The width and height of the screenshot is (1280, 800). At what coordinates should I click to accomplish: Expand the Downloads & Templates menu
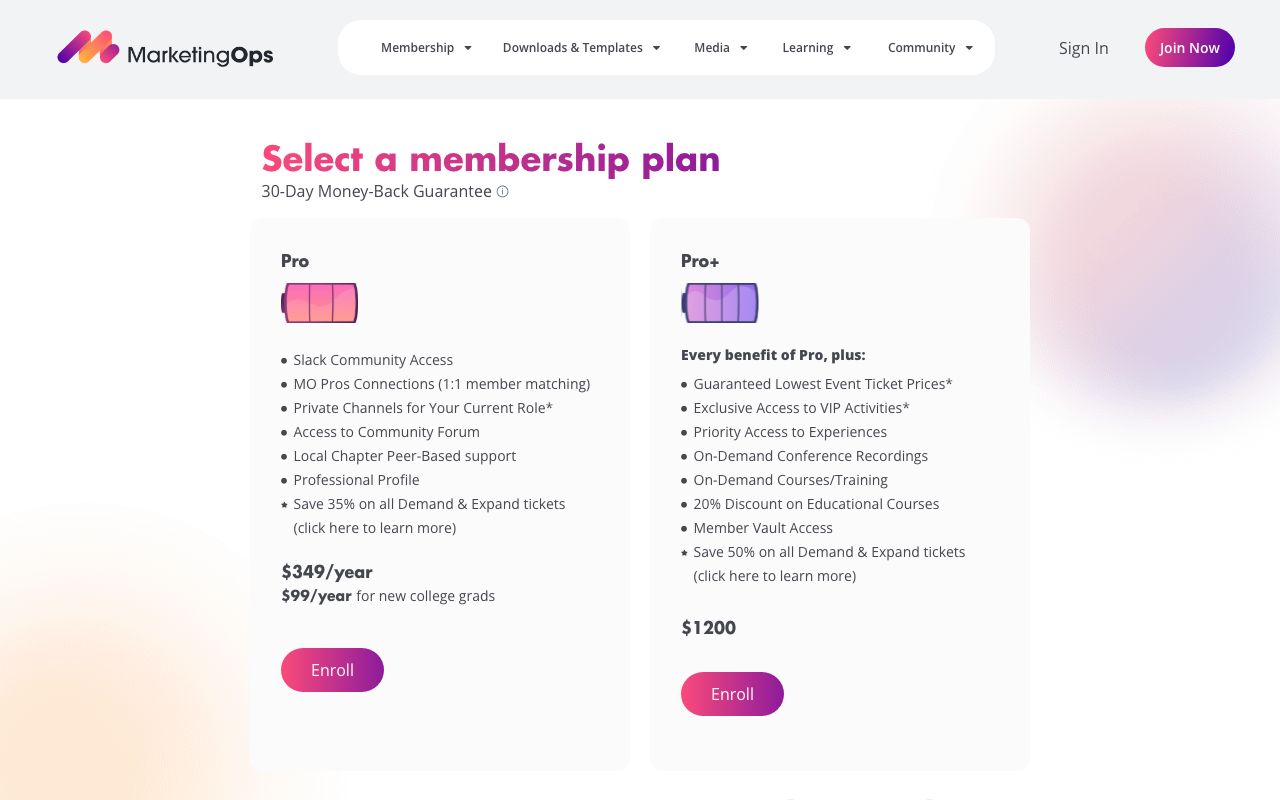pyautogui.click(x=573, y=47)
